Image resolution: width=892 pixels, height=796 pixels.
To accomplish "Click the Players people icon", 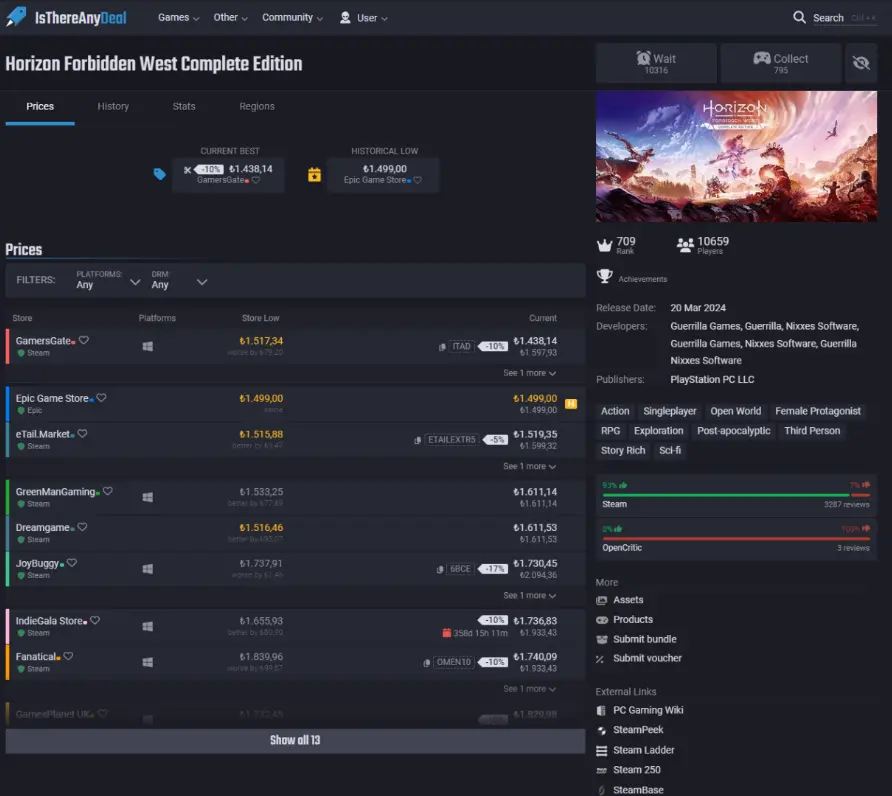I will [685, 245].
